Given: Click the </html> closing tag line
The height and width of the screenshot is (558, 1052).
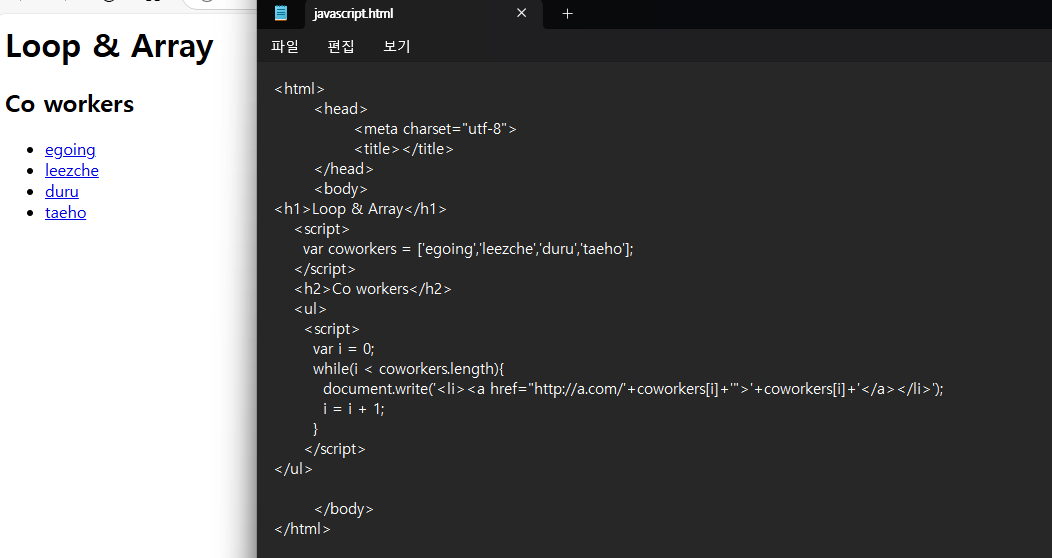Looking at the screenshot, I should click(302, 528).
